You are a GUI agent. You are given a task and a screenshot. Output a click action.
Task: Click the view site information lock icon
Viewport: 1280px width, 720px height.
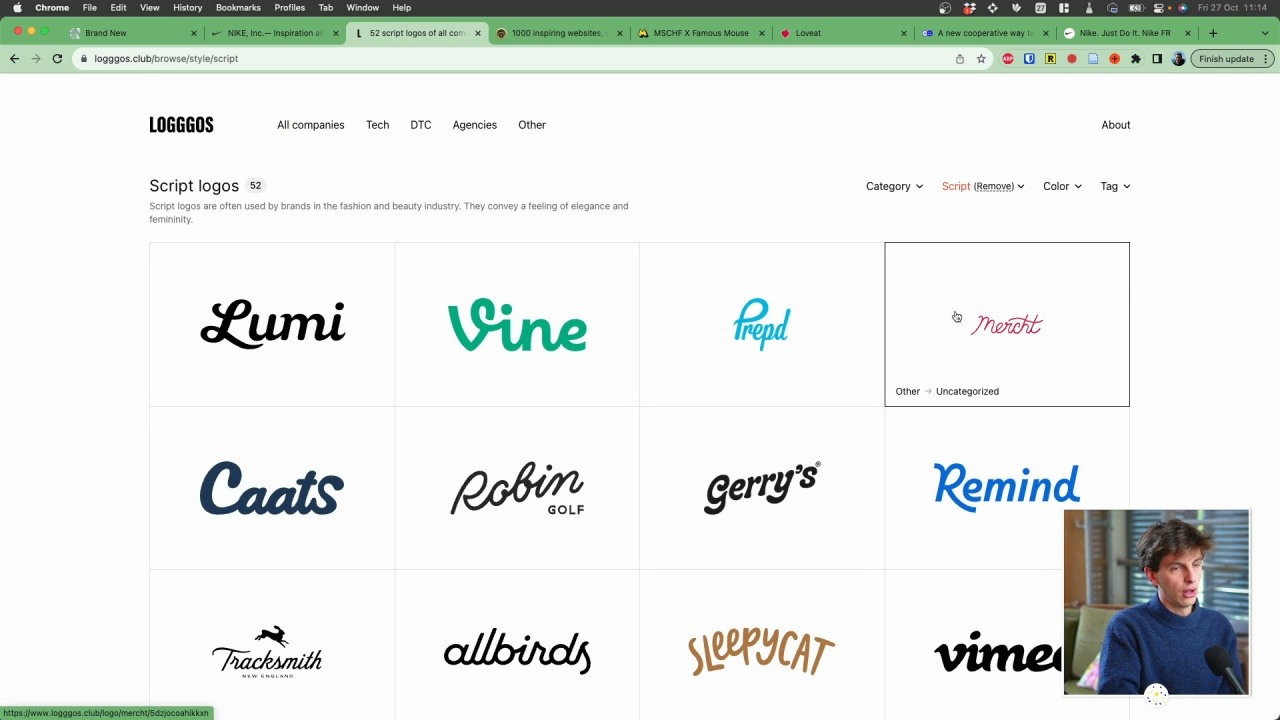coord(84,59)
